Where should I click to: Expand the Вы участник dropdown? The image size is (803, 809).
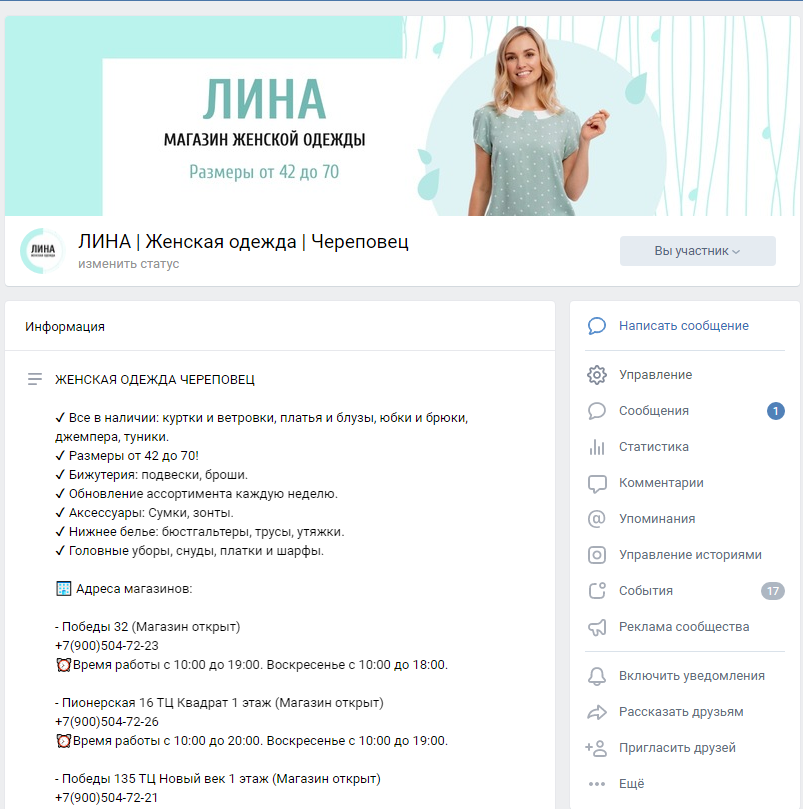tap(697, 251)
